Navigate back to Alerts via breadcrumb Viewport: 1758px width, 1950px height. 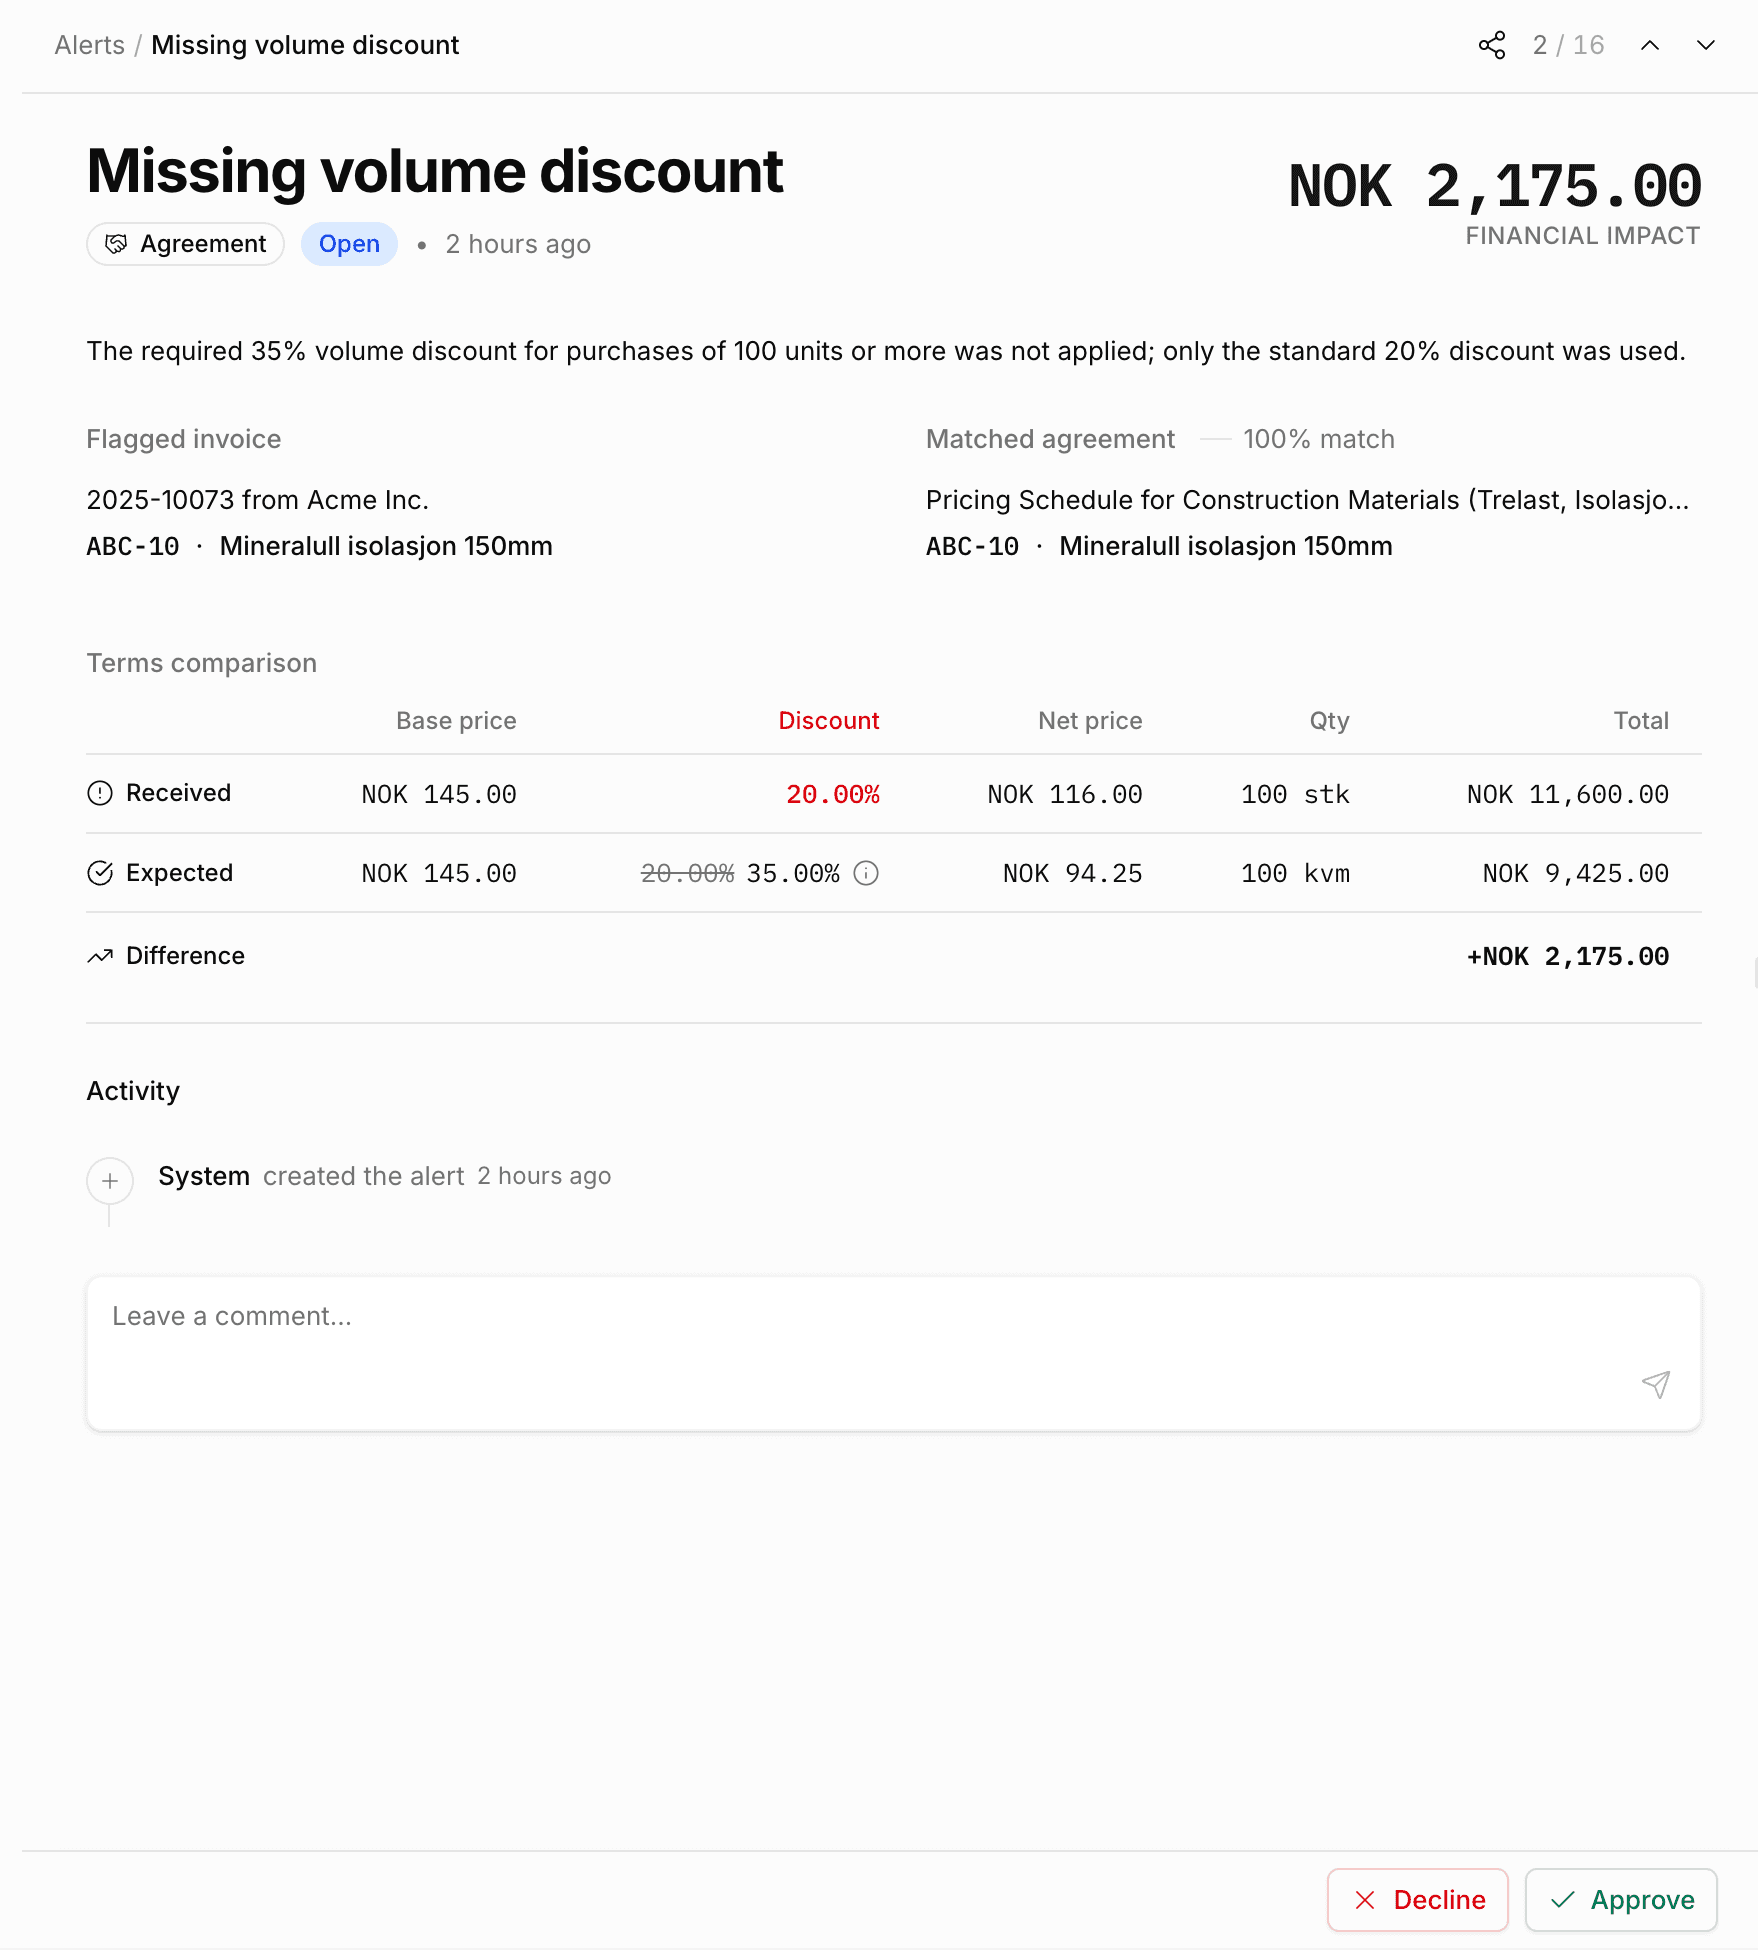(89, 44)
